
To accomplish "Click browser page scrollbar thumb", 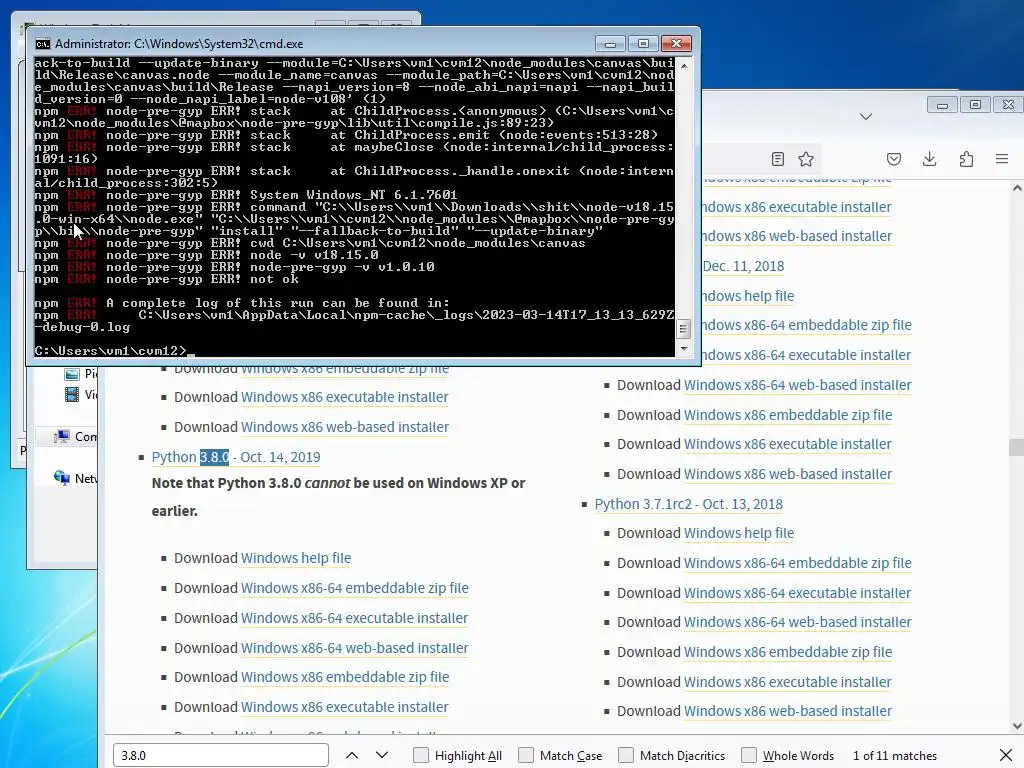I will coord(1016,447).
